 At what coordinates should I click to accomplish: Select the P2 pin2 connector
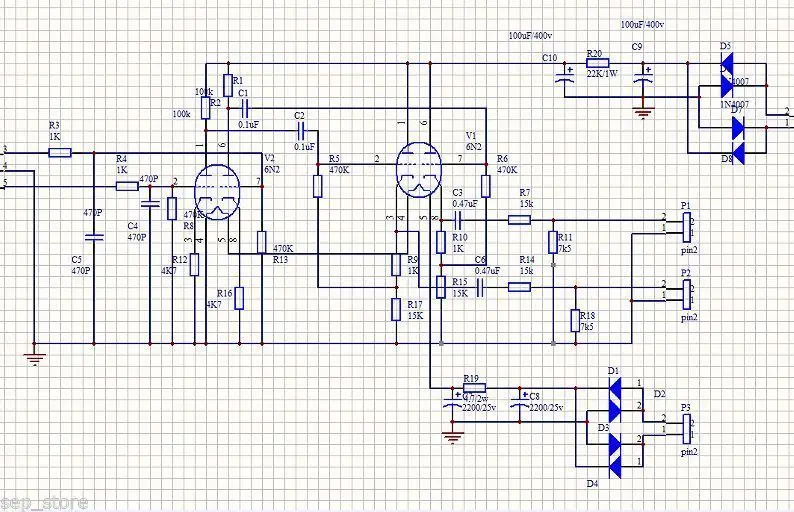(x=687, y=295)
